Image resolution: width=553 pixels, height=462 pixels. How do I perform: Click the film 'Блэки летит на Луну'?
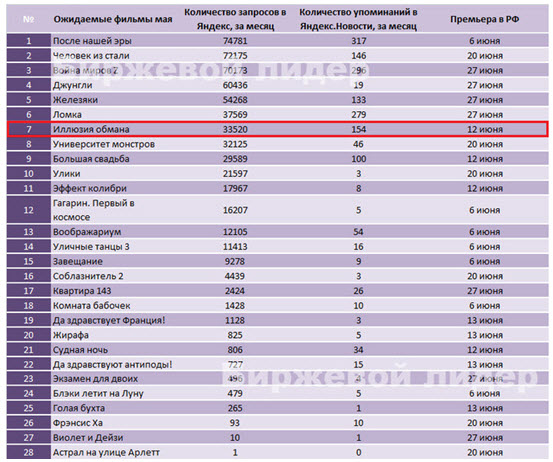click(98, 394)
